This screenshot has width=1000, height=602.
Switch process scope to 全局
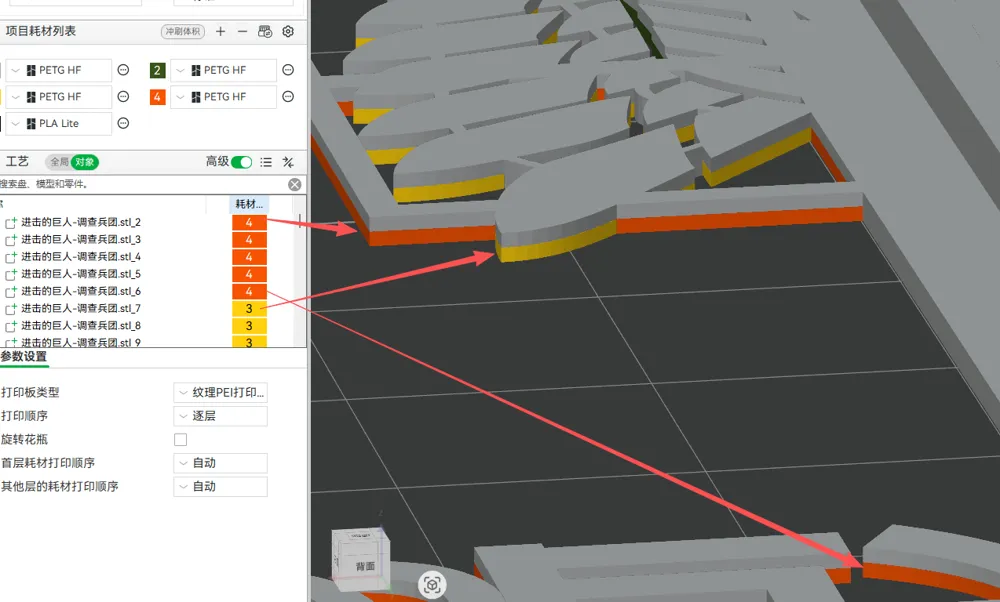pos(59,162)
